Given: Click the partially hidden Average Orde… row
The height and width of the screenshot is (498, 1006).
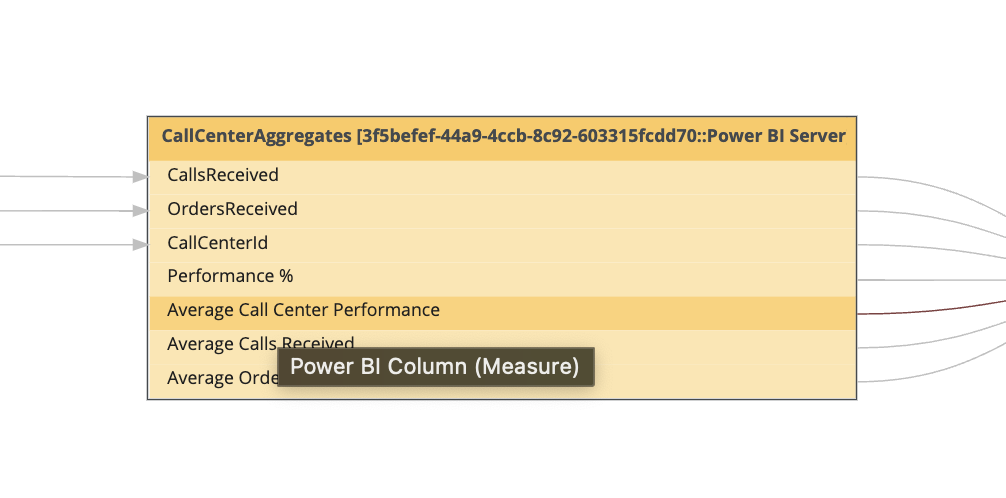Looking at the screenshot, I should pos(220,379).
